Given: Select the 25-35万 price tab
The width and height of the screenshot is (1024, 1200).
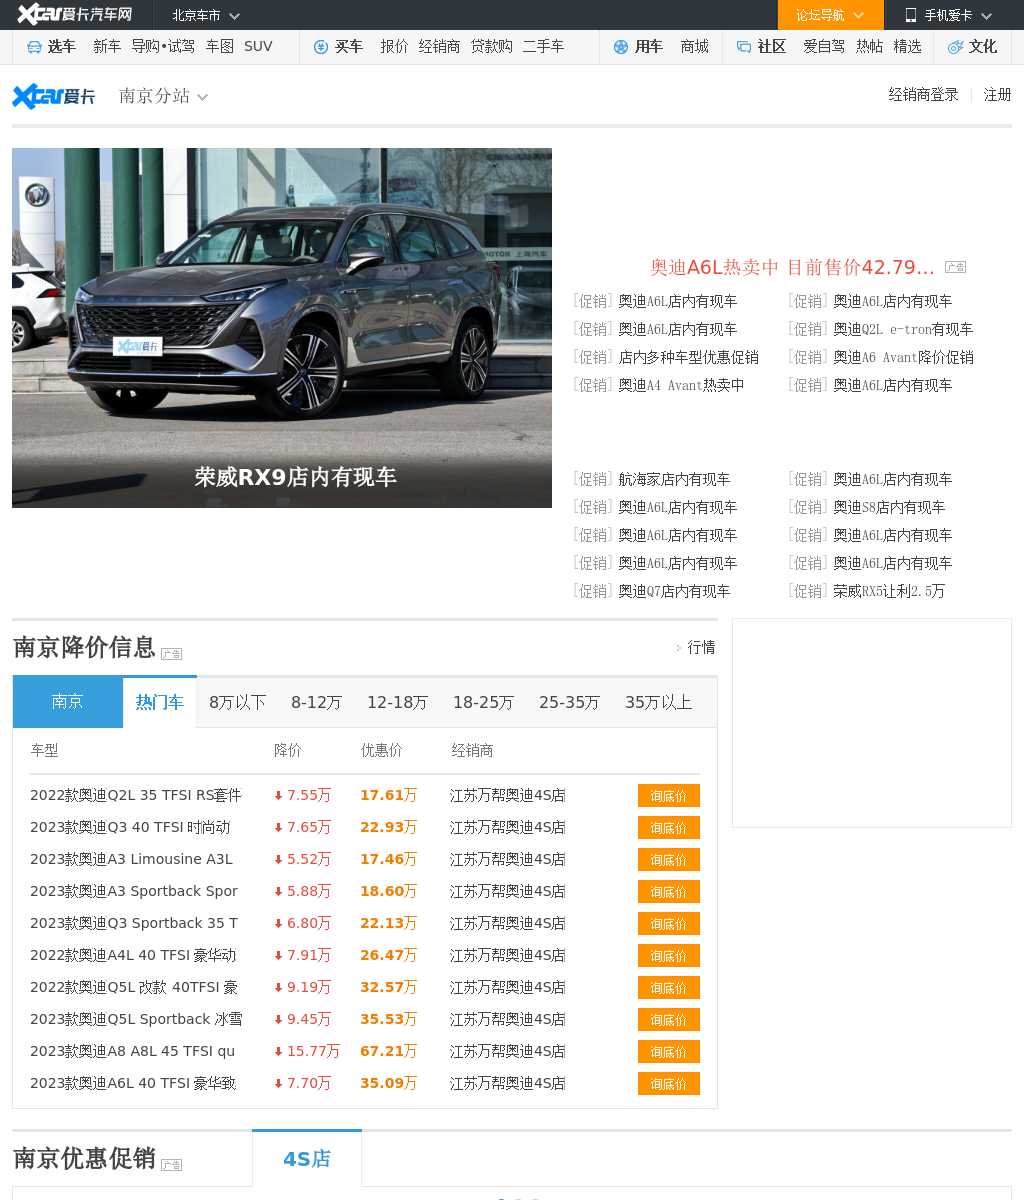Looking at the screenshot, I should coord(569,702).
